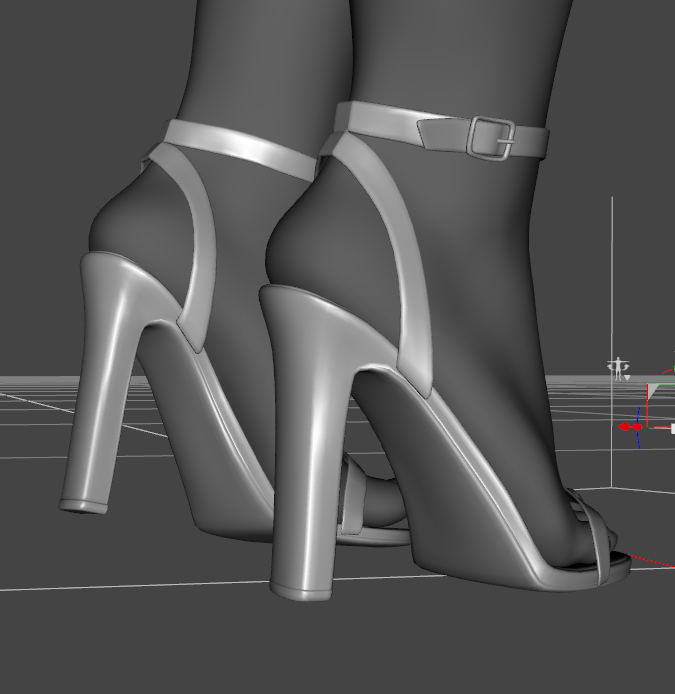This screenshot has width=675, height=694.
Task: Open the small dropdown arrow beside figure icon
Action: [x=627, y=378]
